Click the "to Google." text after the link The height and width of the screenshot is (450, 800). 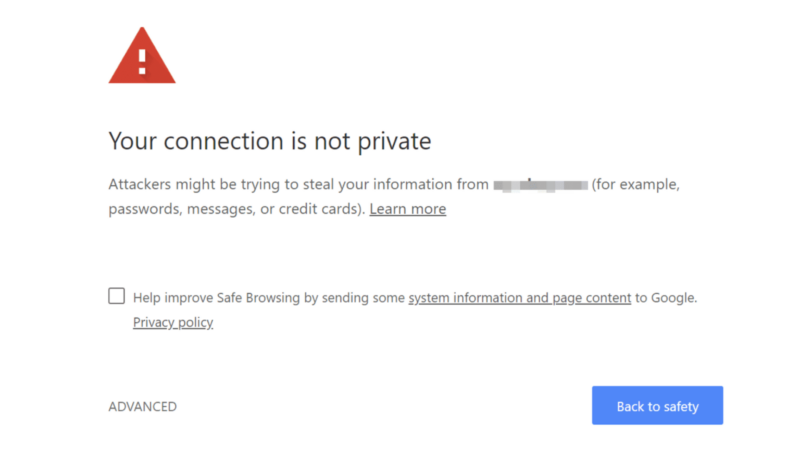666,297
